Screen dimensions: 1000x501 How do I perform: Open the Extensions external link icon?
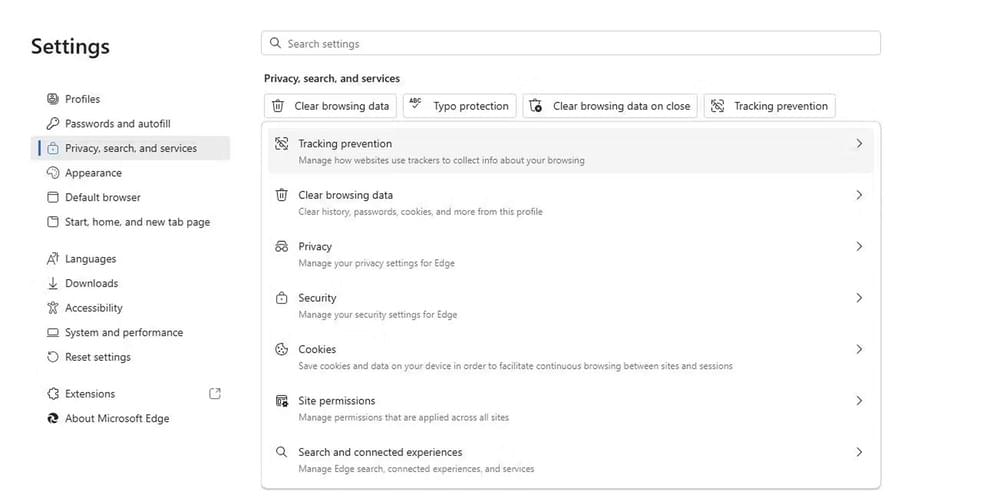[x=215, y=394]
